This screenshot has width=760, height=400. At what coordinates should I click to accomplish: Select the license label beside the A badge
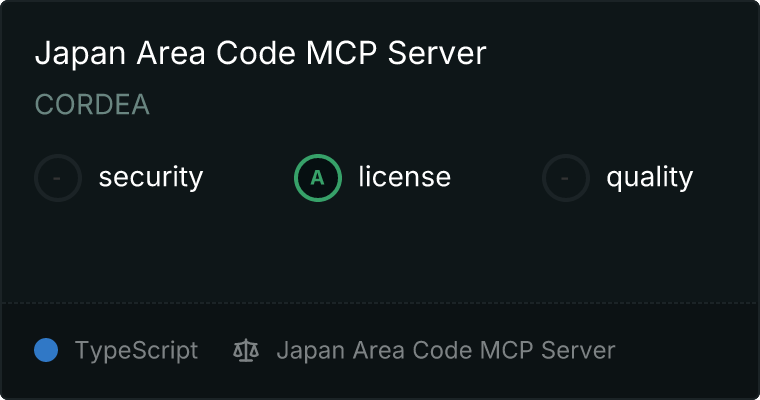click(404, 178)
